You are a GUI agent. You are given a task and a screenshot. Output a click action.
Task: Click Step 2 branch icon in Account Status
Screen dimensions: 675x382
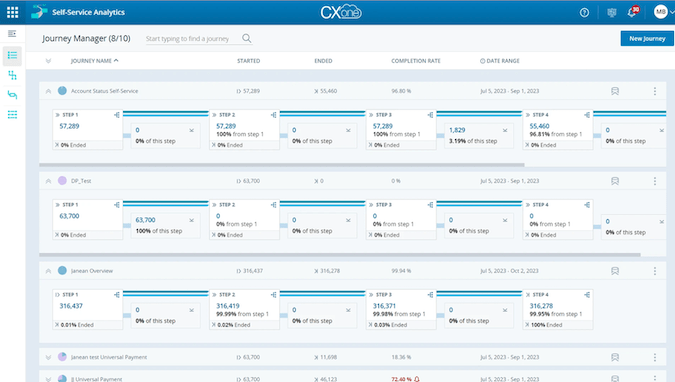273,115
